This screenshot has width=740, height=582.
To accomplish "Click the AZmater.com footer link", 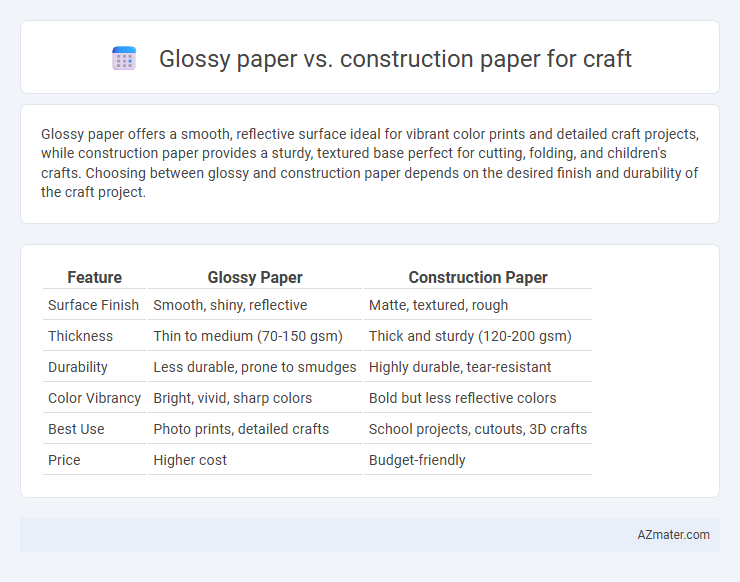I will 673,534.
